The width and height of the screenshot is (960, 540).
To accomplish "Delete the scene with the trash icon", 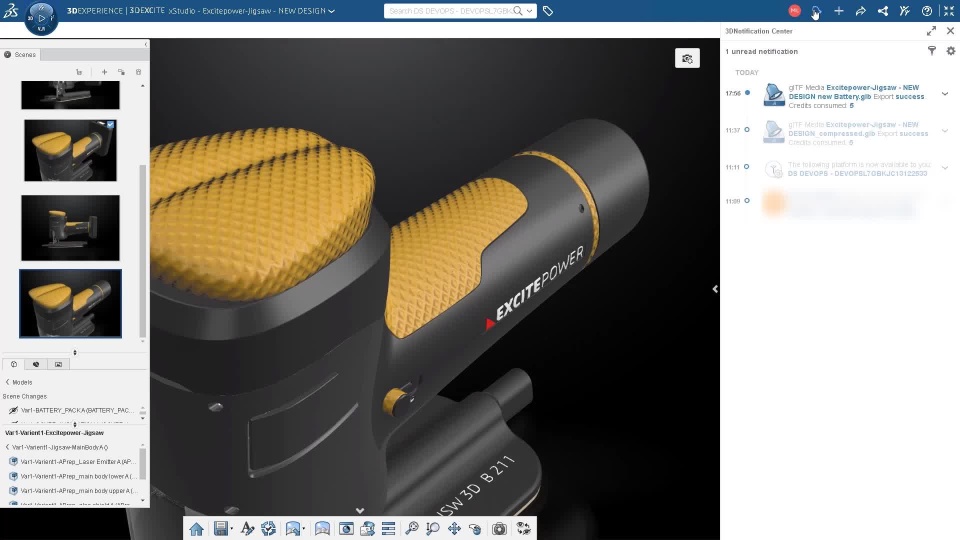I will (x=138, y=72).
